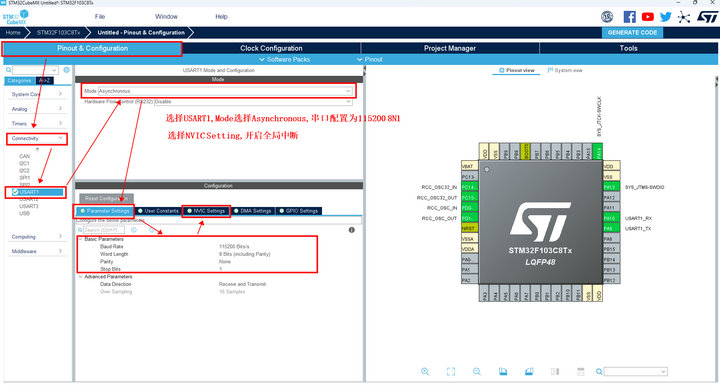Open the DMA Settings tab
Viewport: 720px width, 385px height.
click(x=253, y=211)
